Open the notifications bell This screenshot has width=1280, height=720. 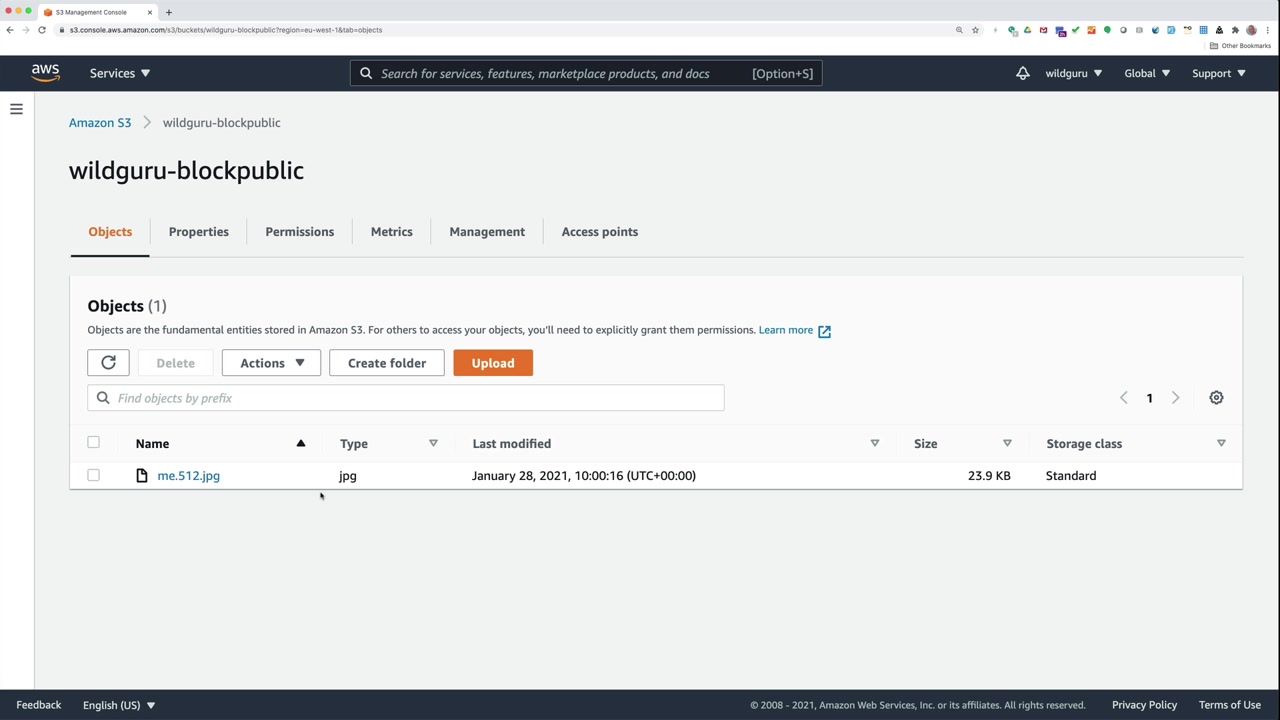pyautogui.click(x=1022, y=73)
